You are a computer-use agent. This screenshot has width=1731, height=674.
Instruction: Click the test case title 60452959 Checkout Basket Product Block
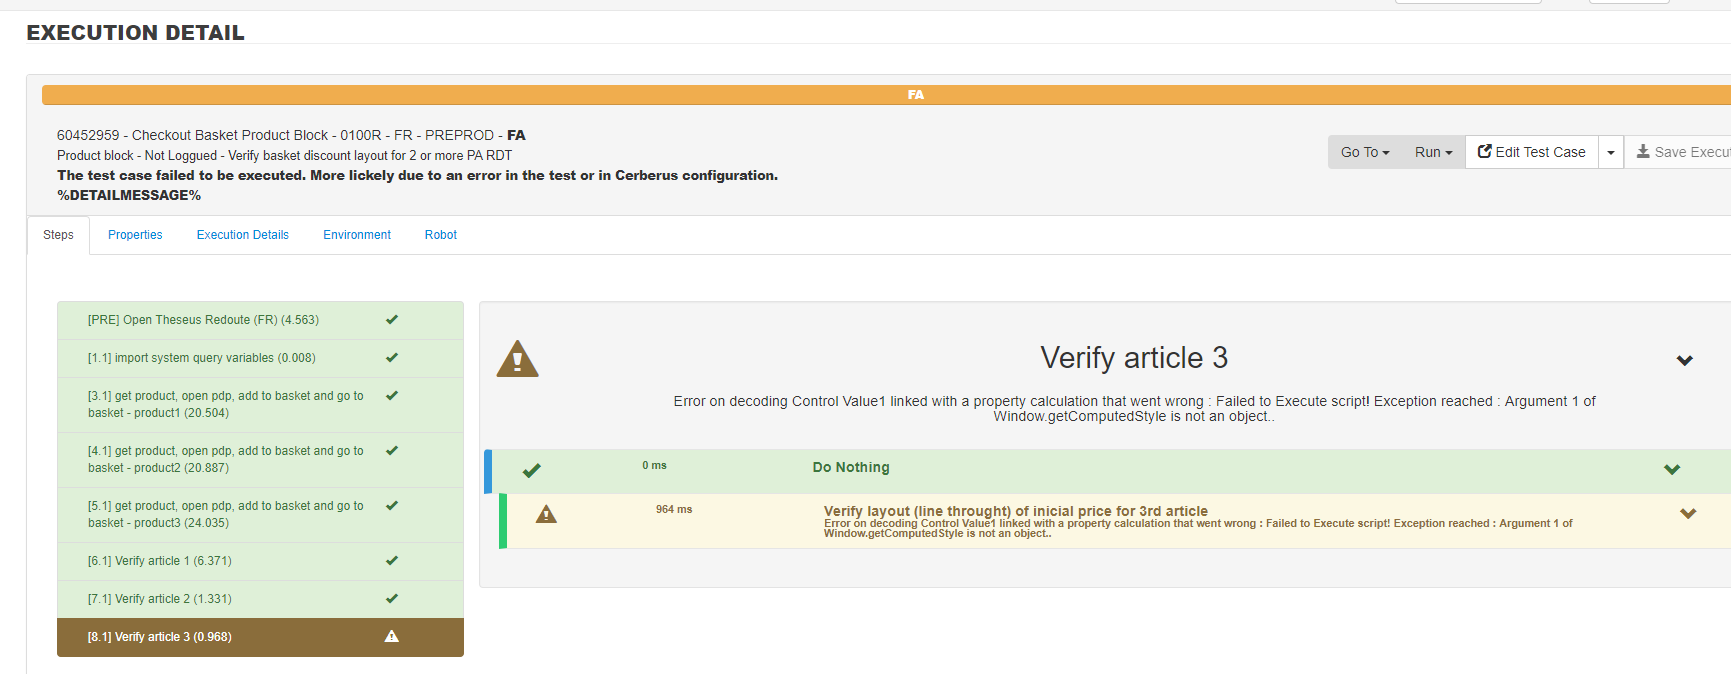click(291, 135)
